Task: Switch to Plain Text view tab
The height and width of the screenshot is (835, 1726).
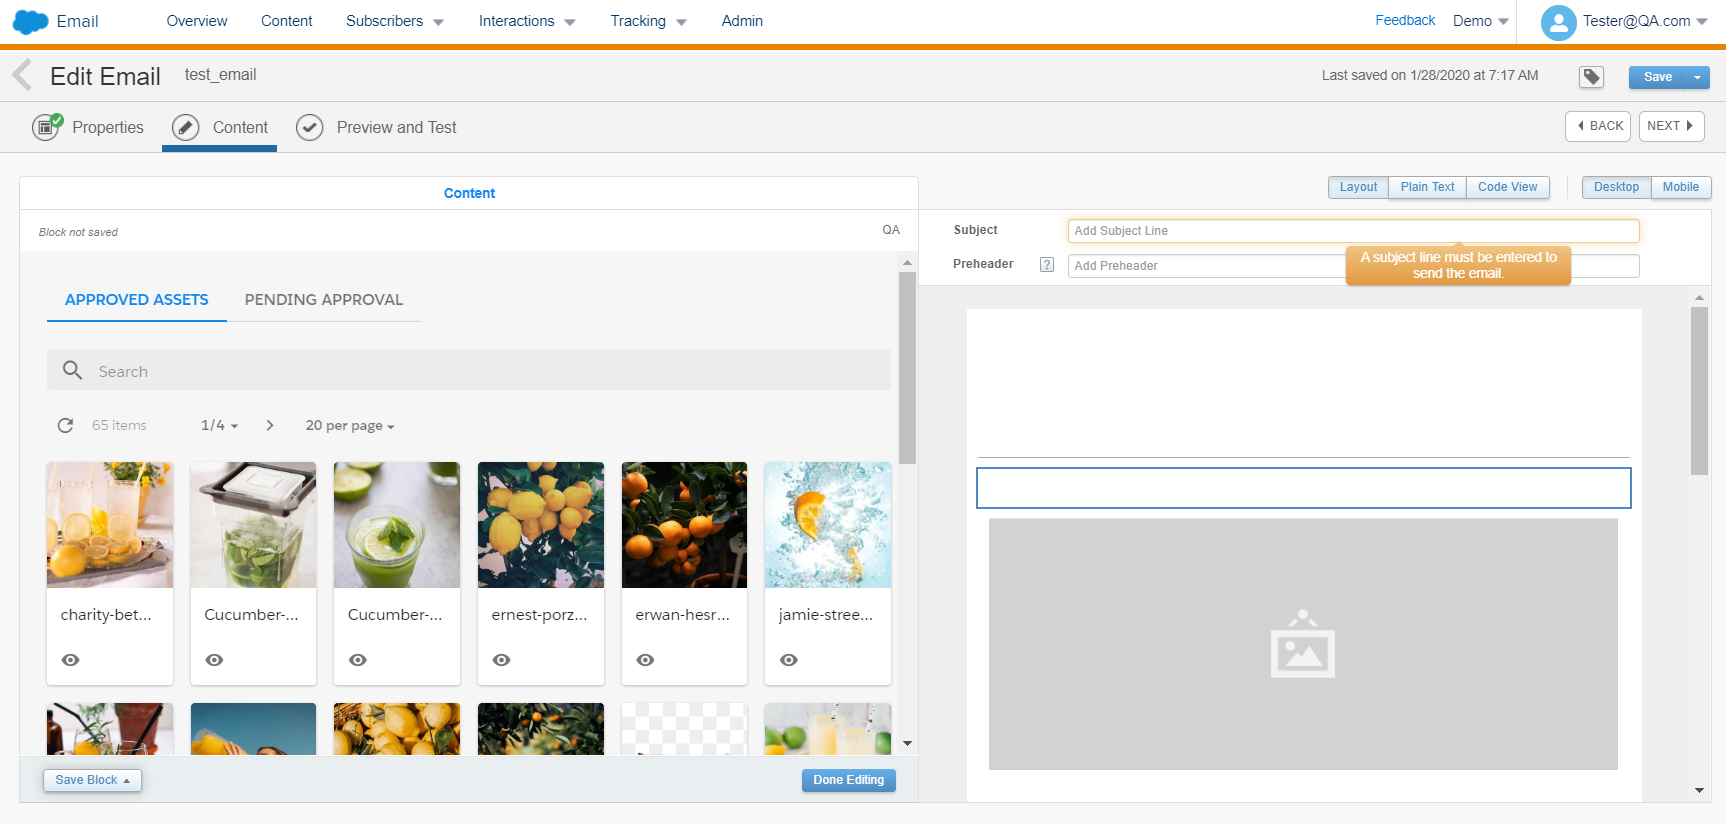Action: click(x=1427, y=187)
